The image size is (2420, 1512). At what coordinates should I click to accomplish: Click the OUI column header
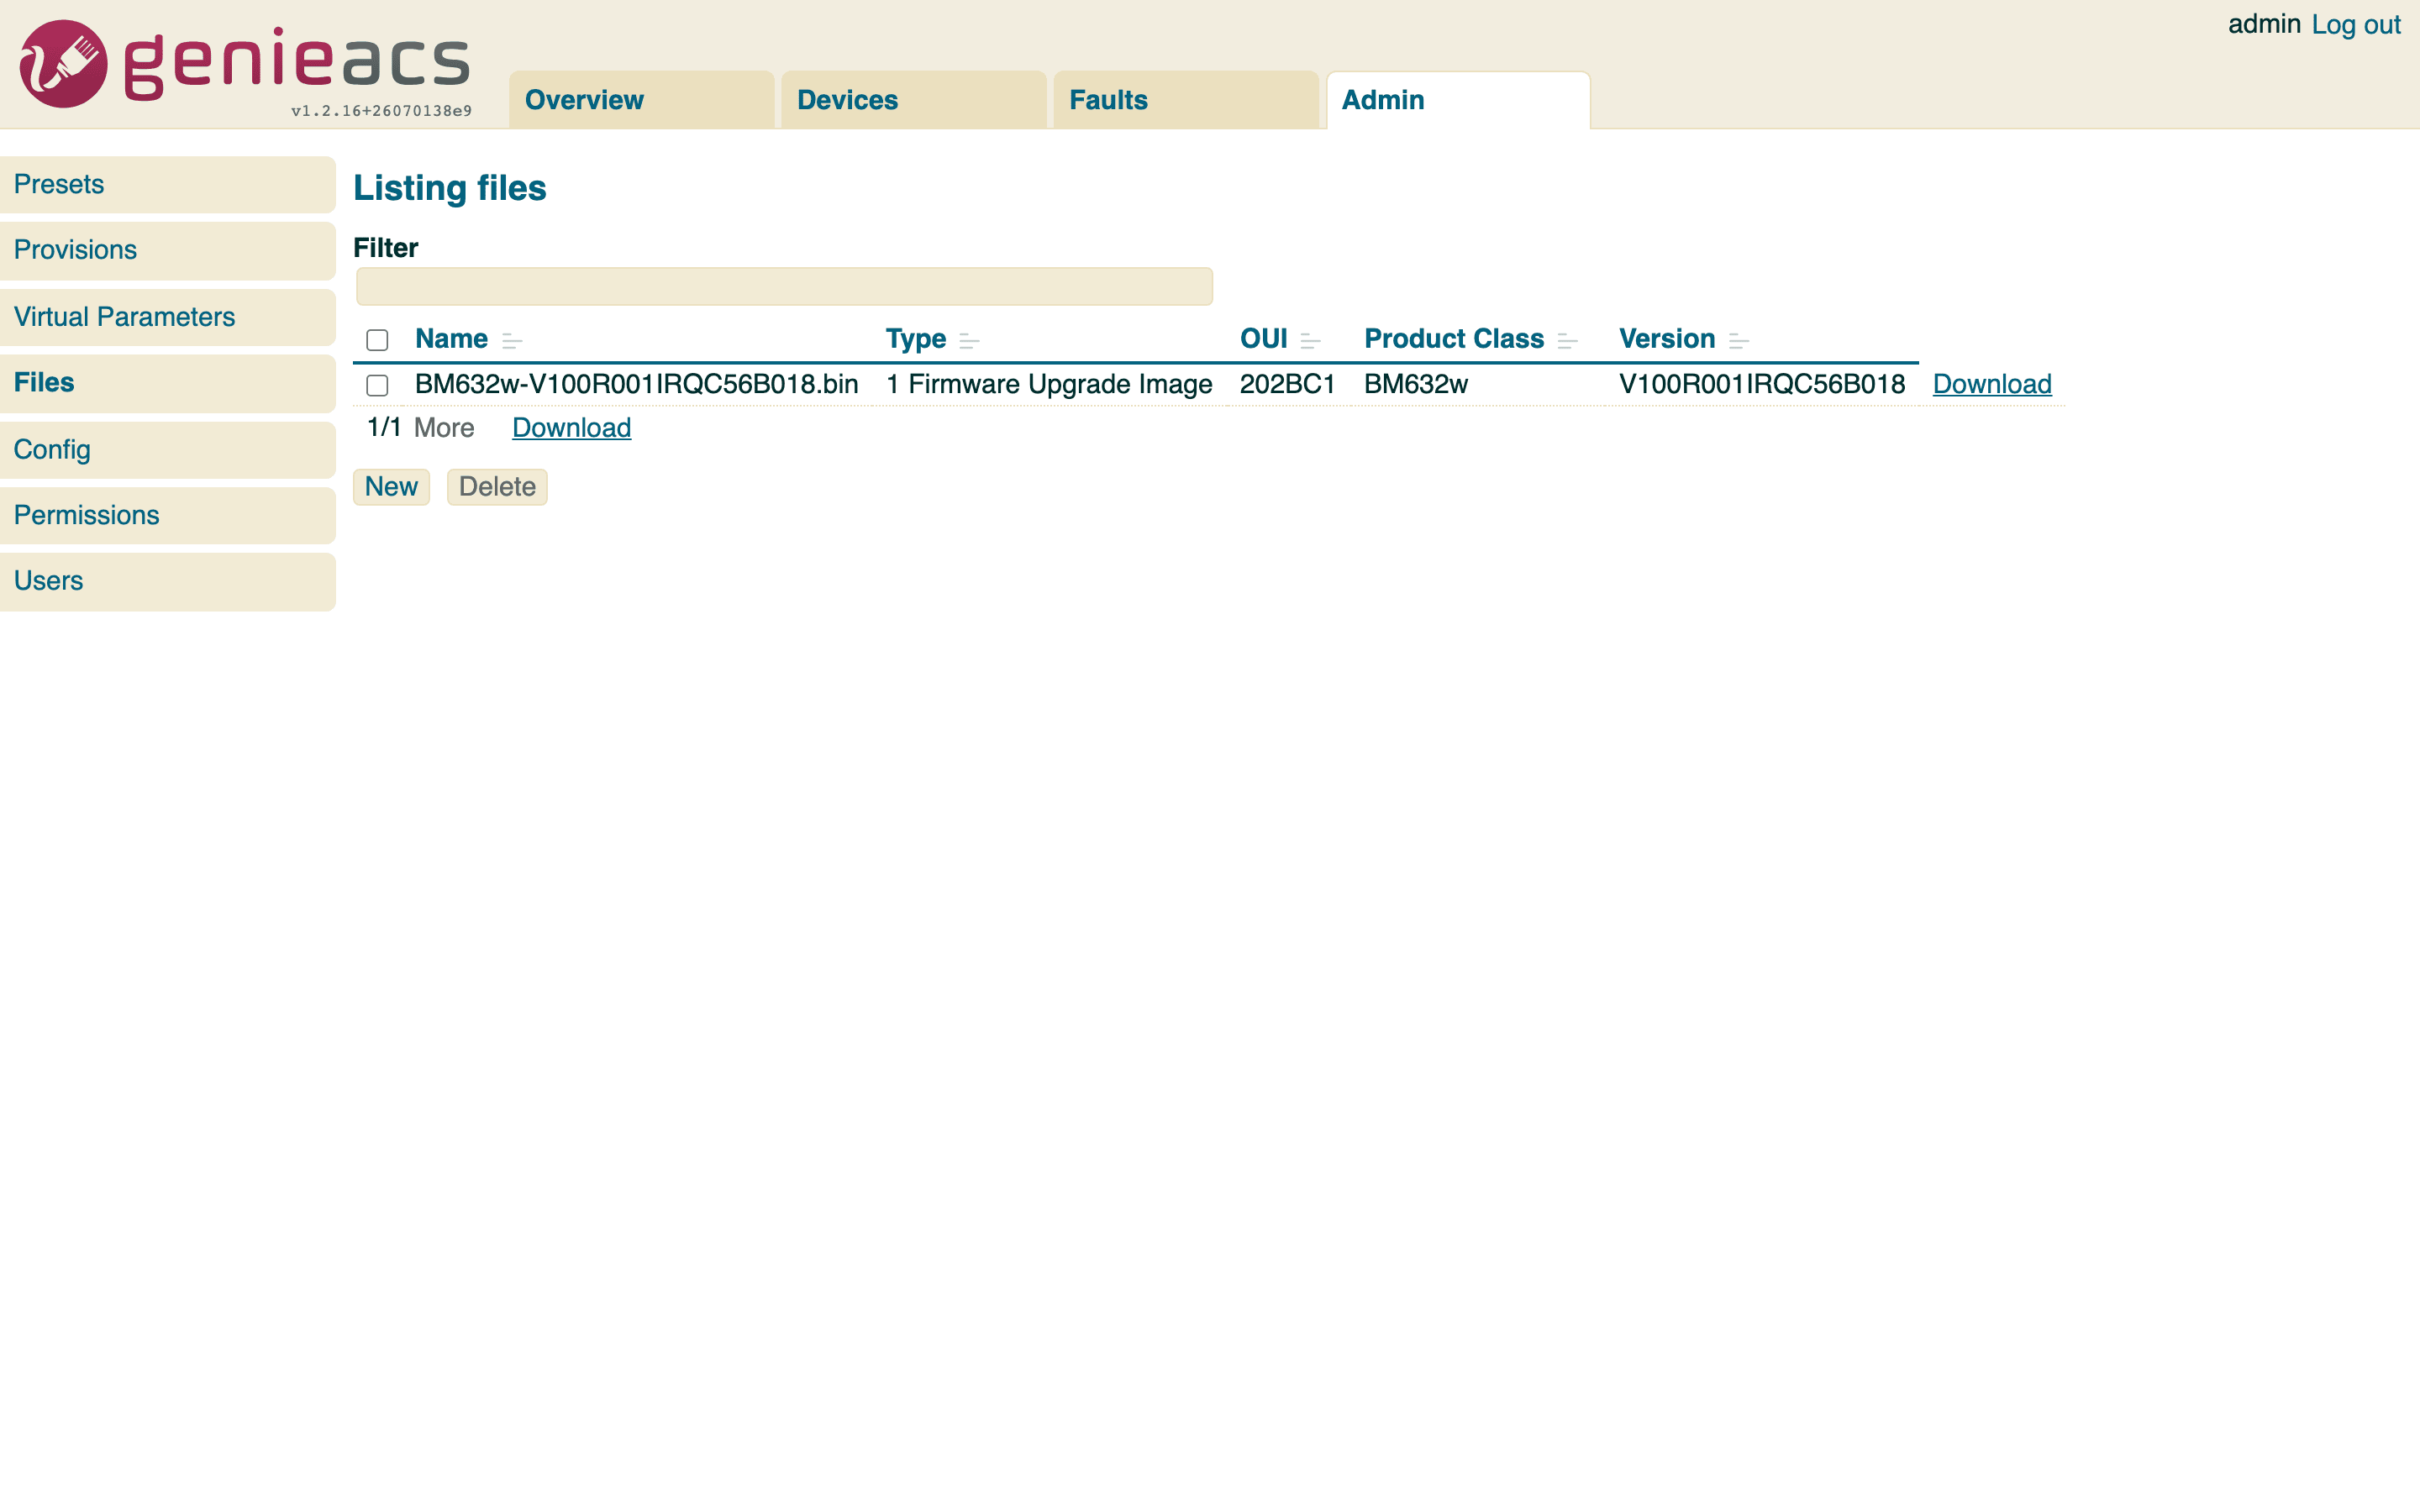tap(1263, 339)
